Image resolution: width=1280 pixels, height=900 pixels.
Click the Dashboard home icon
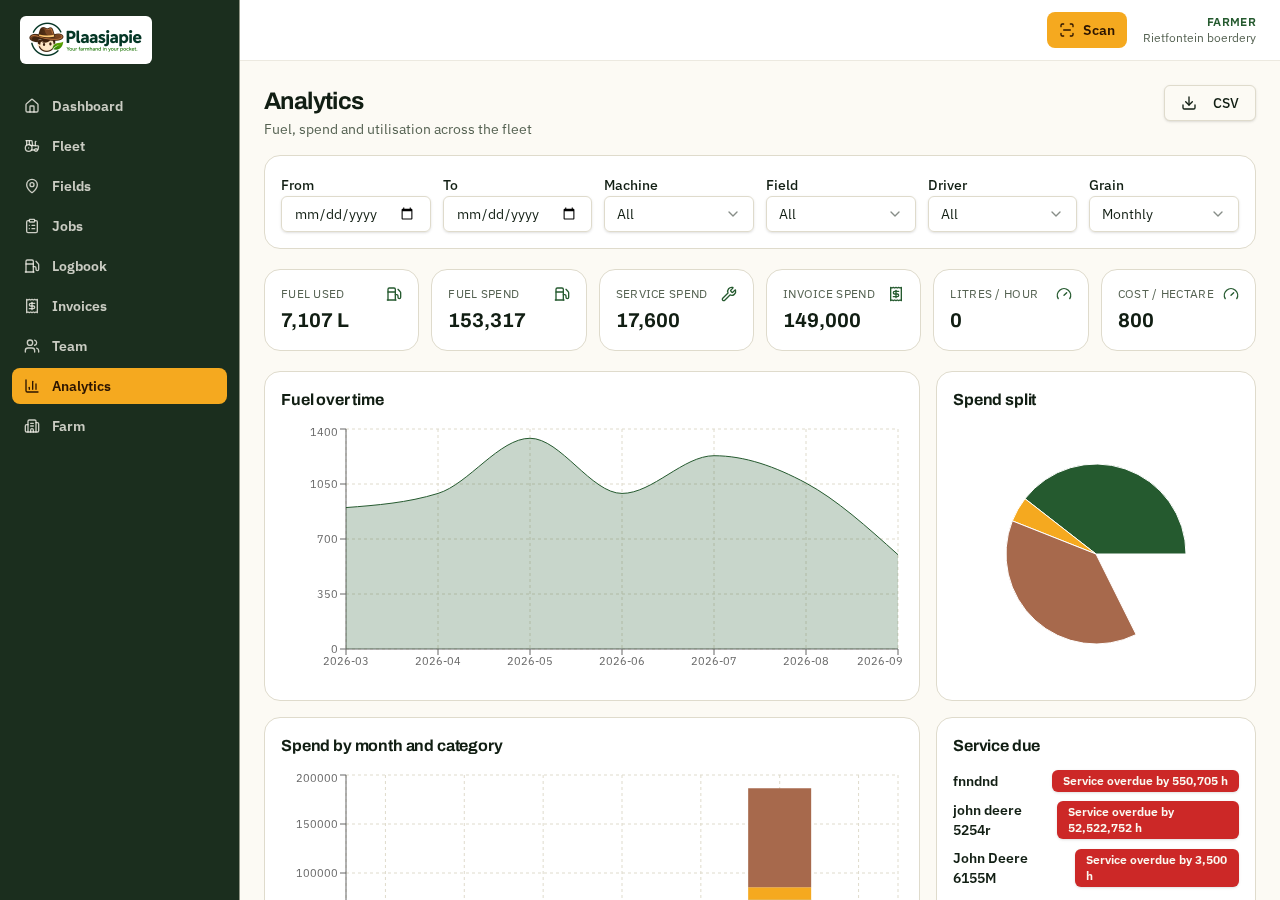(x=32, y=106)
